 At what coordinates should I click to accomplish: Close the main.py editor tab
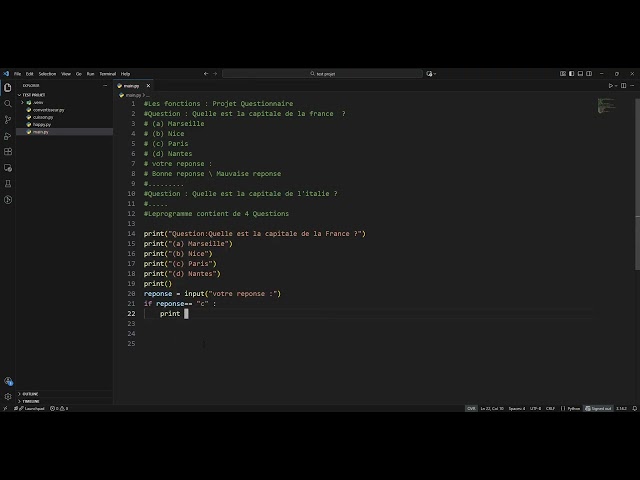(x=148, y=86)
